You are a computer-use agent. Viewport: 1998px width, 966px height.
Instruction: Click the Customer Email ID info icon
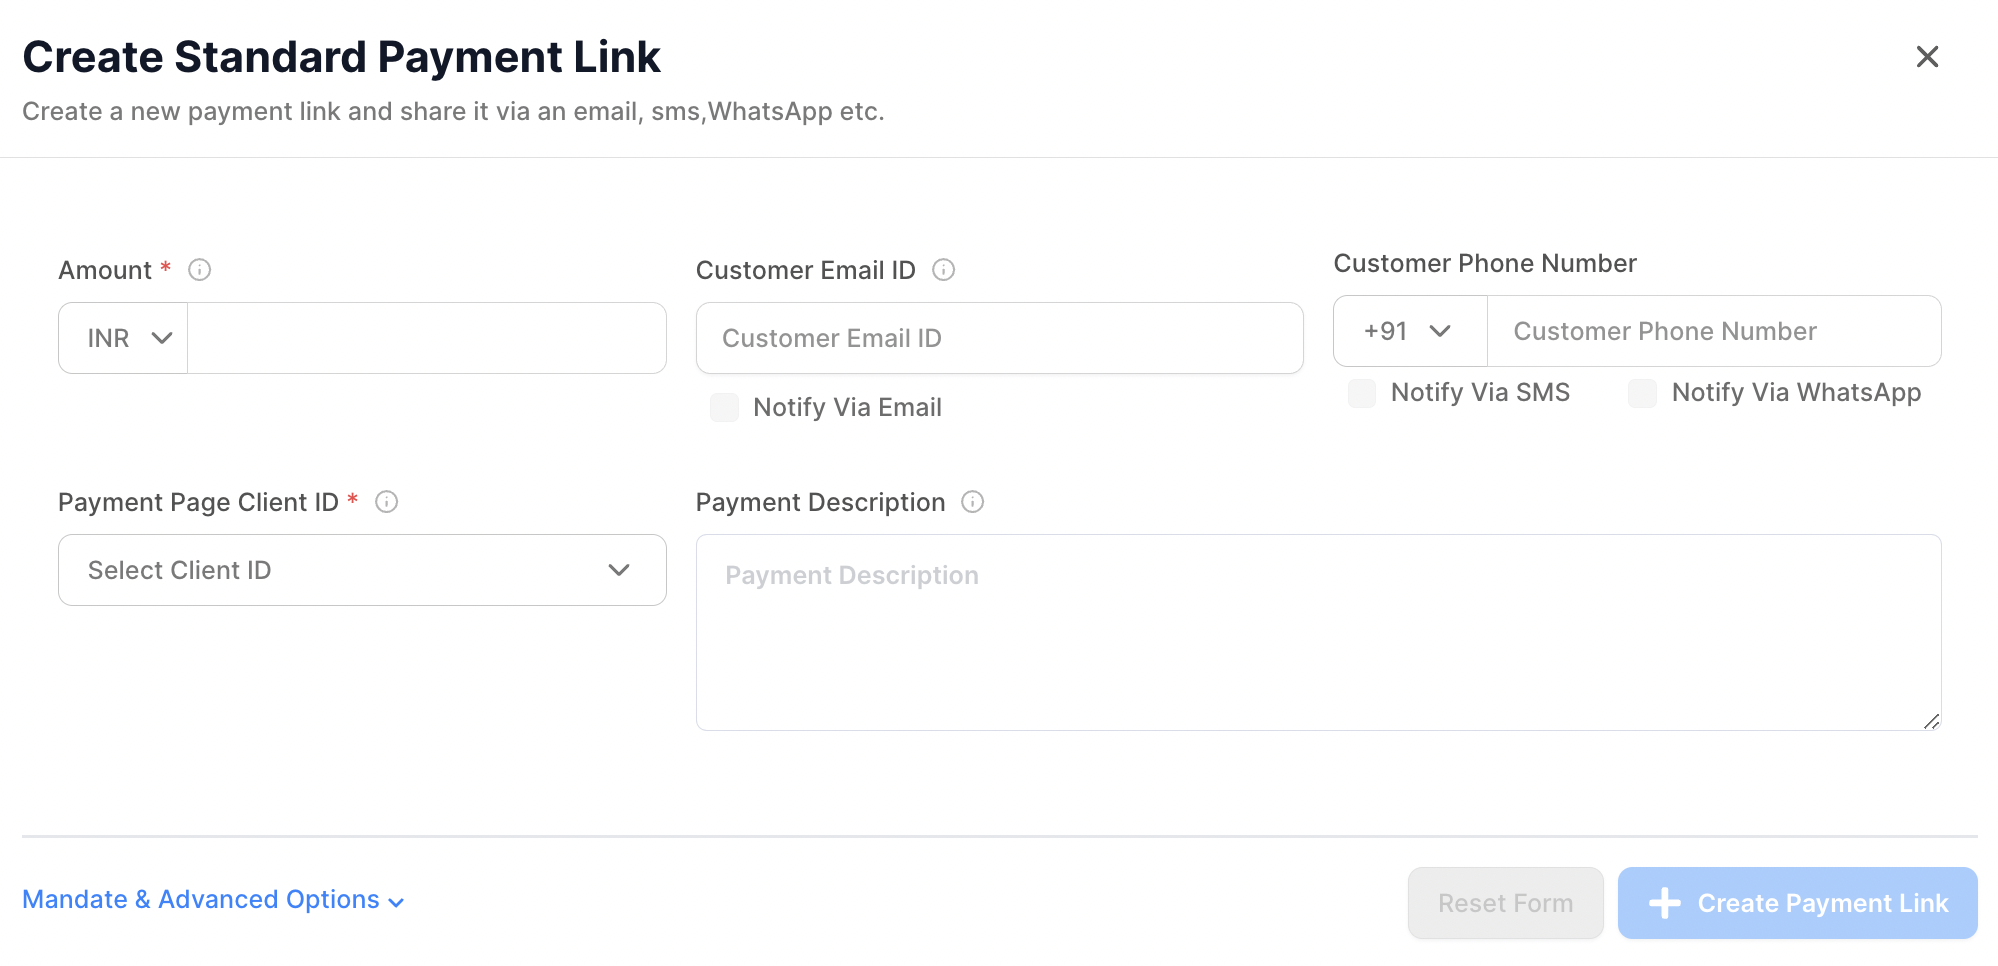click(x=944, y=270)
